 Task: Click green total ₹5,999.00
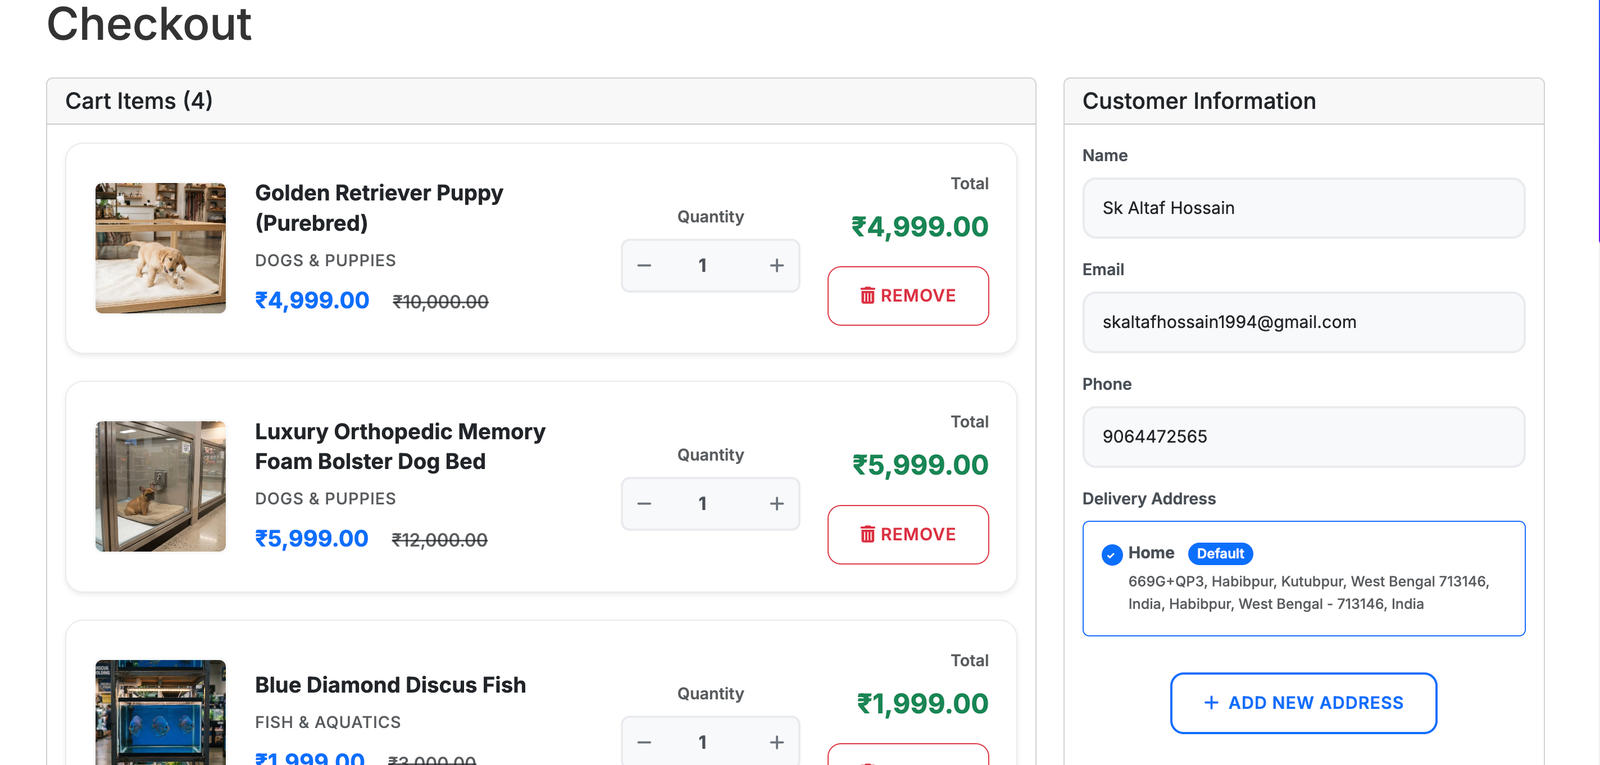click(x=920, y=465)
